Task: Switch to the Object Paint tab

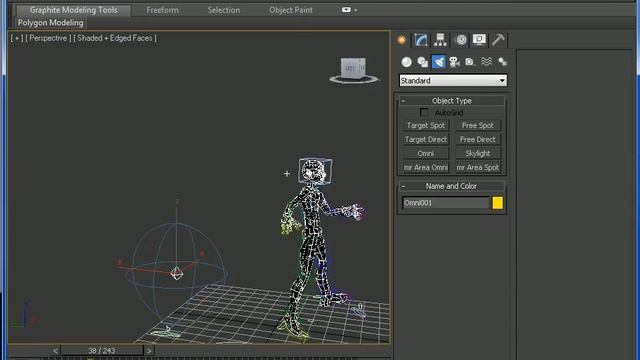Action: click(x=291, y=10)
